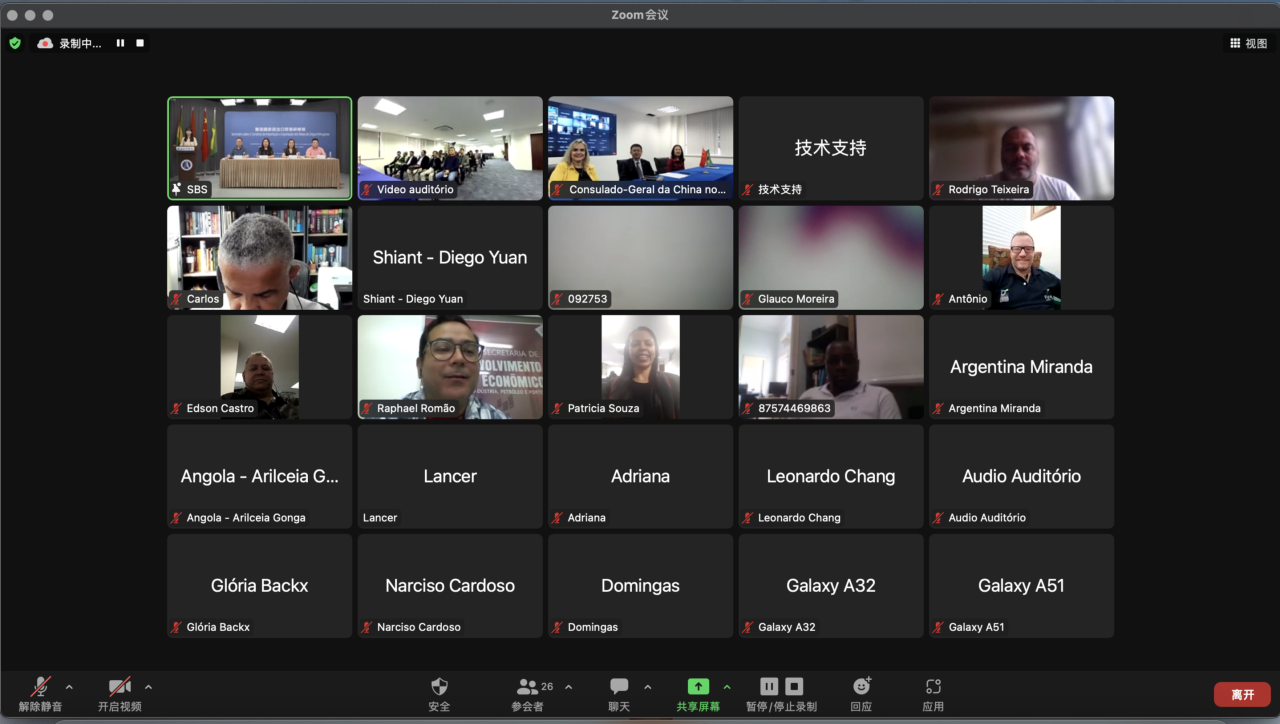This screenshot has width=1280, height=724.
Task: Click the green Share Screen (共享屏幕) icon
Action: click(x=698, y=687)
